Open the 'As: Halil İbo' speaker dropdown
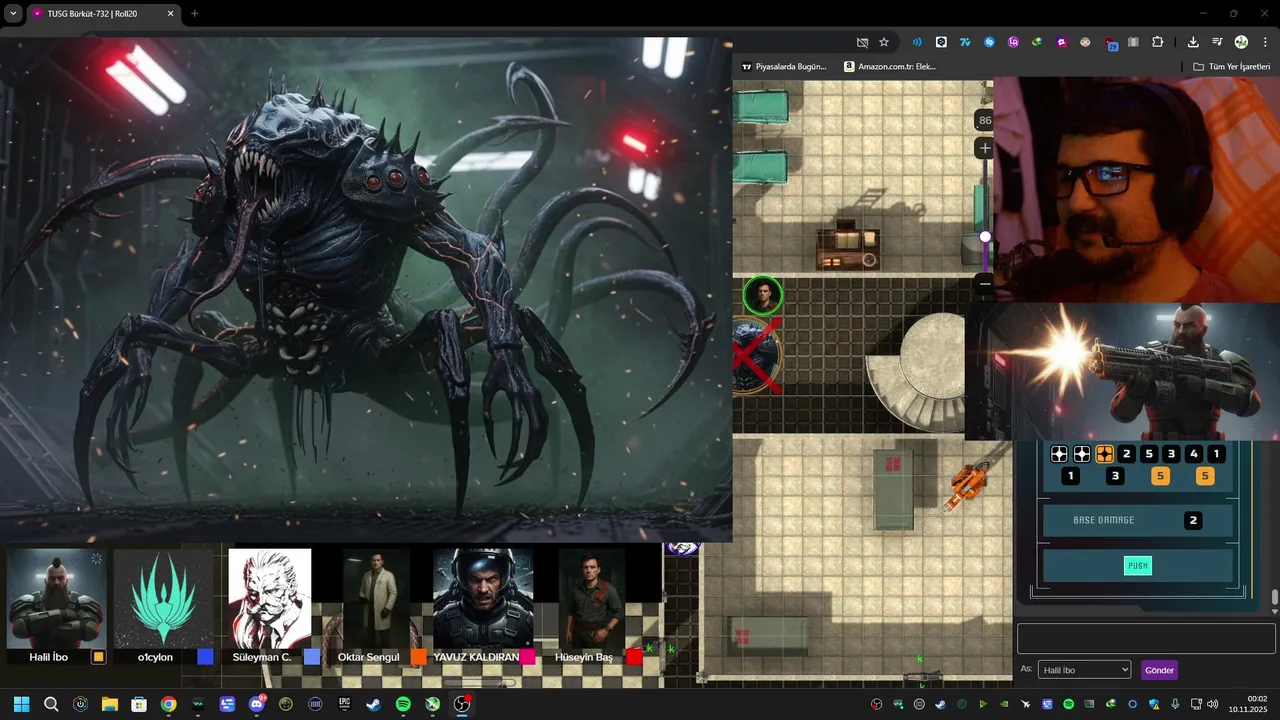The image size is (1280, 720). [x=1084, y=670]
